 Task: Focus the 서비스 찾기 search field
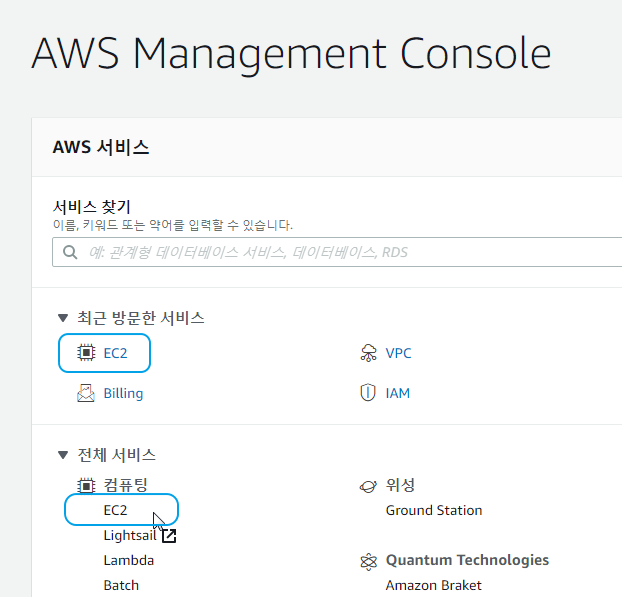pos(337,252)
